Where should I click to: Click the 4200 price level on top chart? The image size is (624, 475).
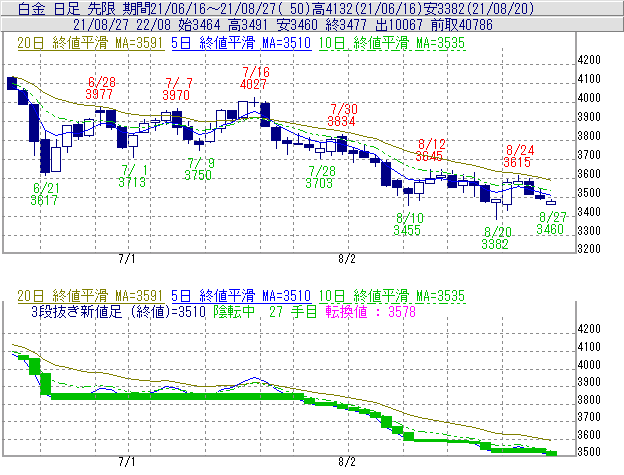click(589, 60)
